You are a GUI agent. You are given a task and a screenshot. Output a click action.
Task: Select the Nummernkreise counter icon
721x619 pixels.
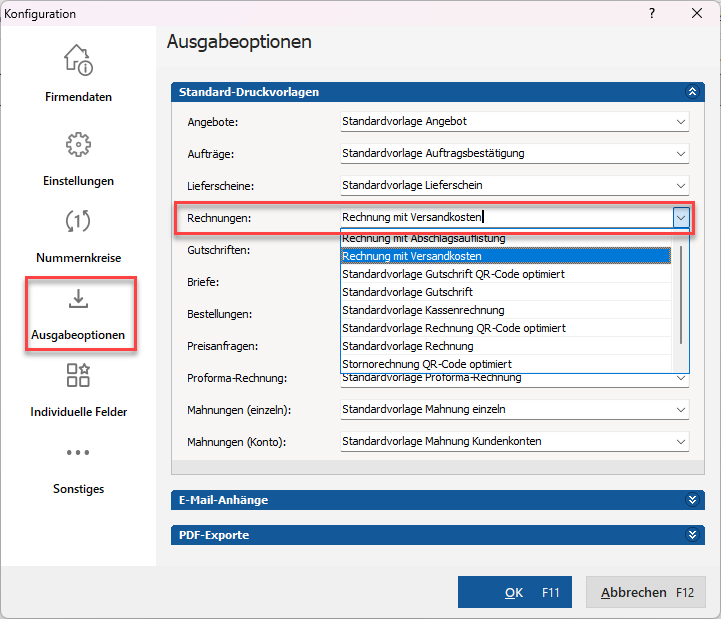pos(78,221)
